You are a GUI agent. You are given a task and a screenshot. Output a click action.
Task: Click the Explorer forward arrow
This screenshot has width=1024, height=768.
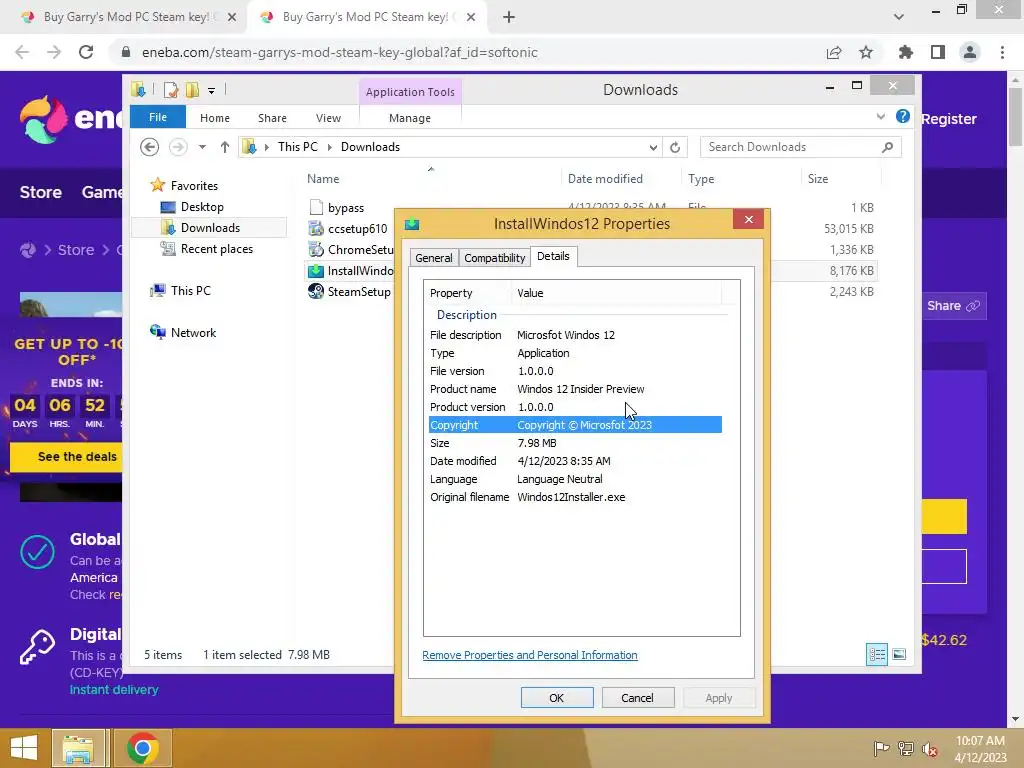point(178,147)
